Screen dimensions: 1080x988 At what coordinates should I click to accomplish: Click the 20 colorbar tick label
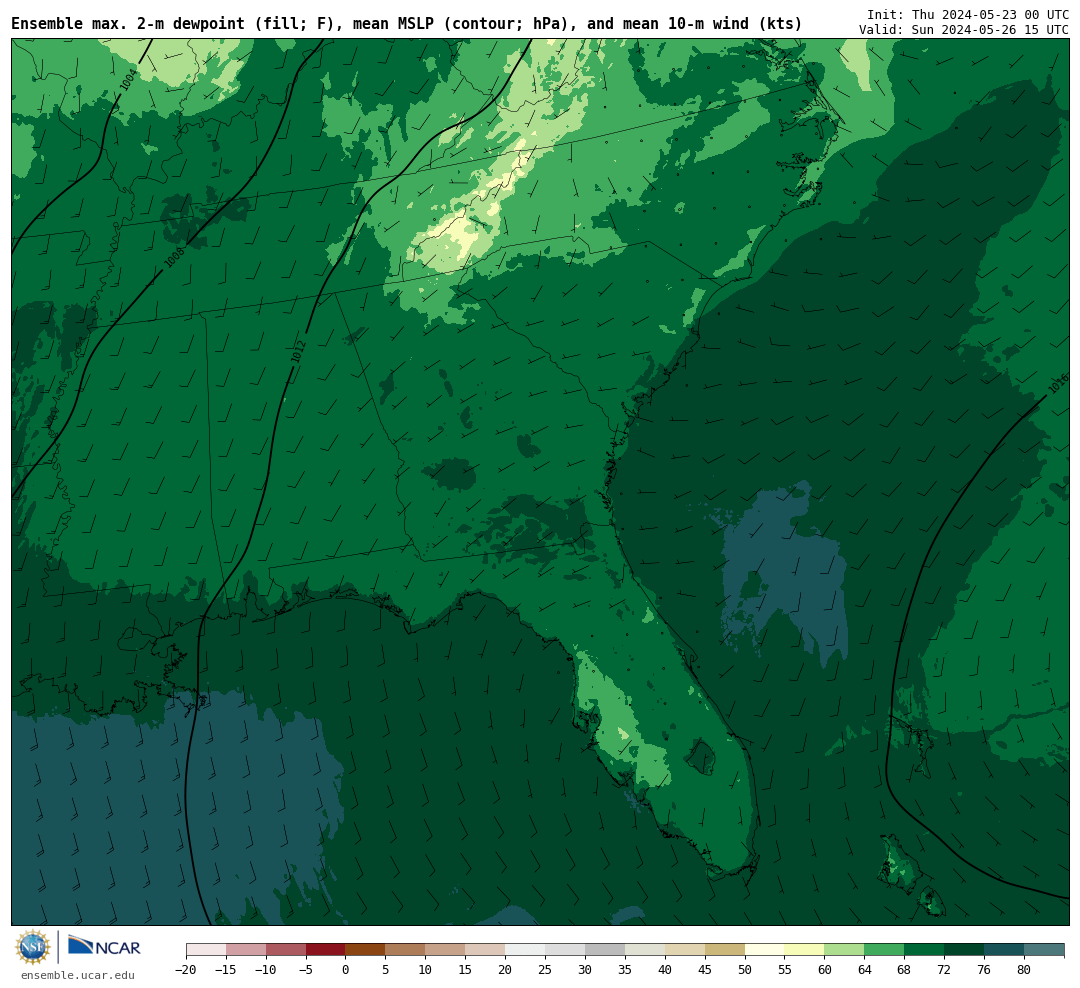pyautogui.click(x=505, y=969)
